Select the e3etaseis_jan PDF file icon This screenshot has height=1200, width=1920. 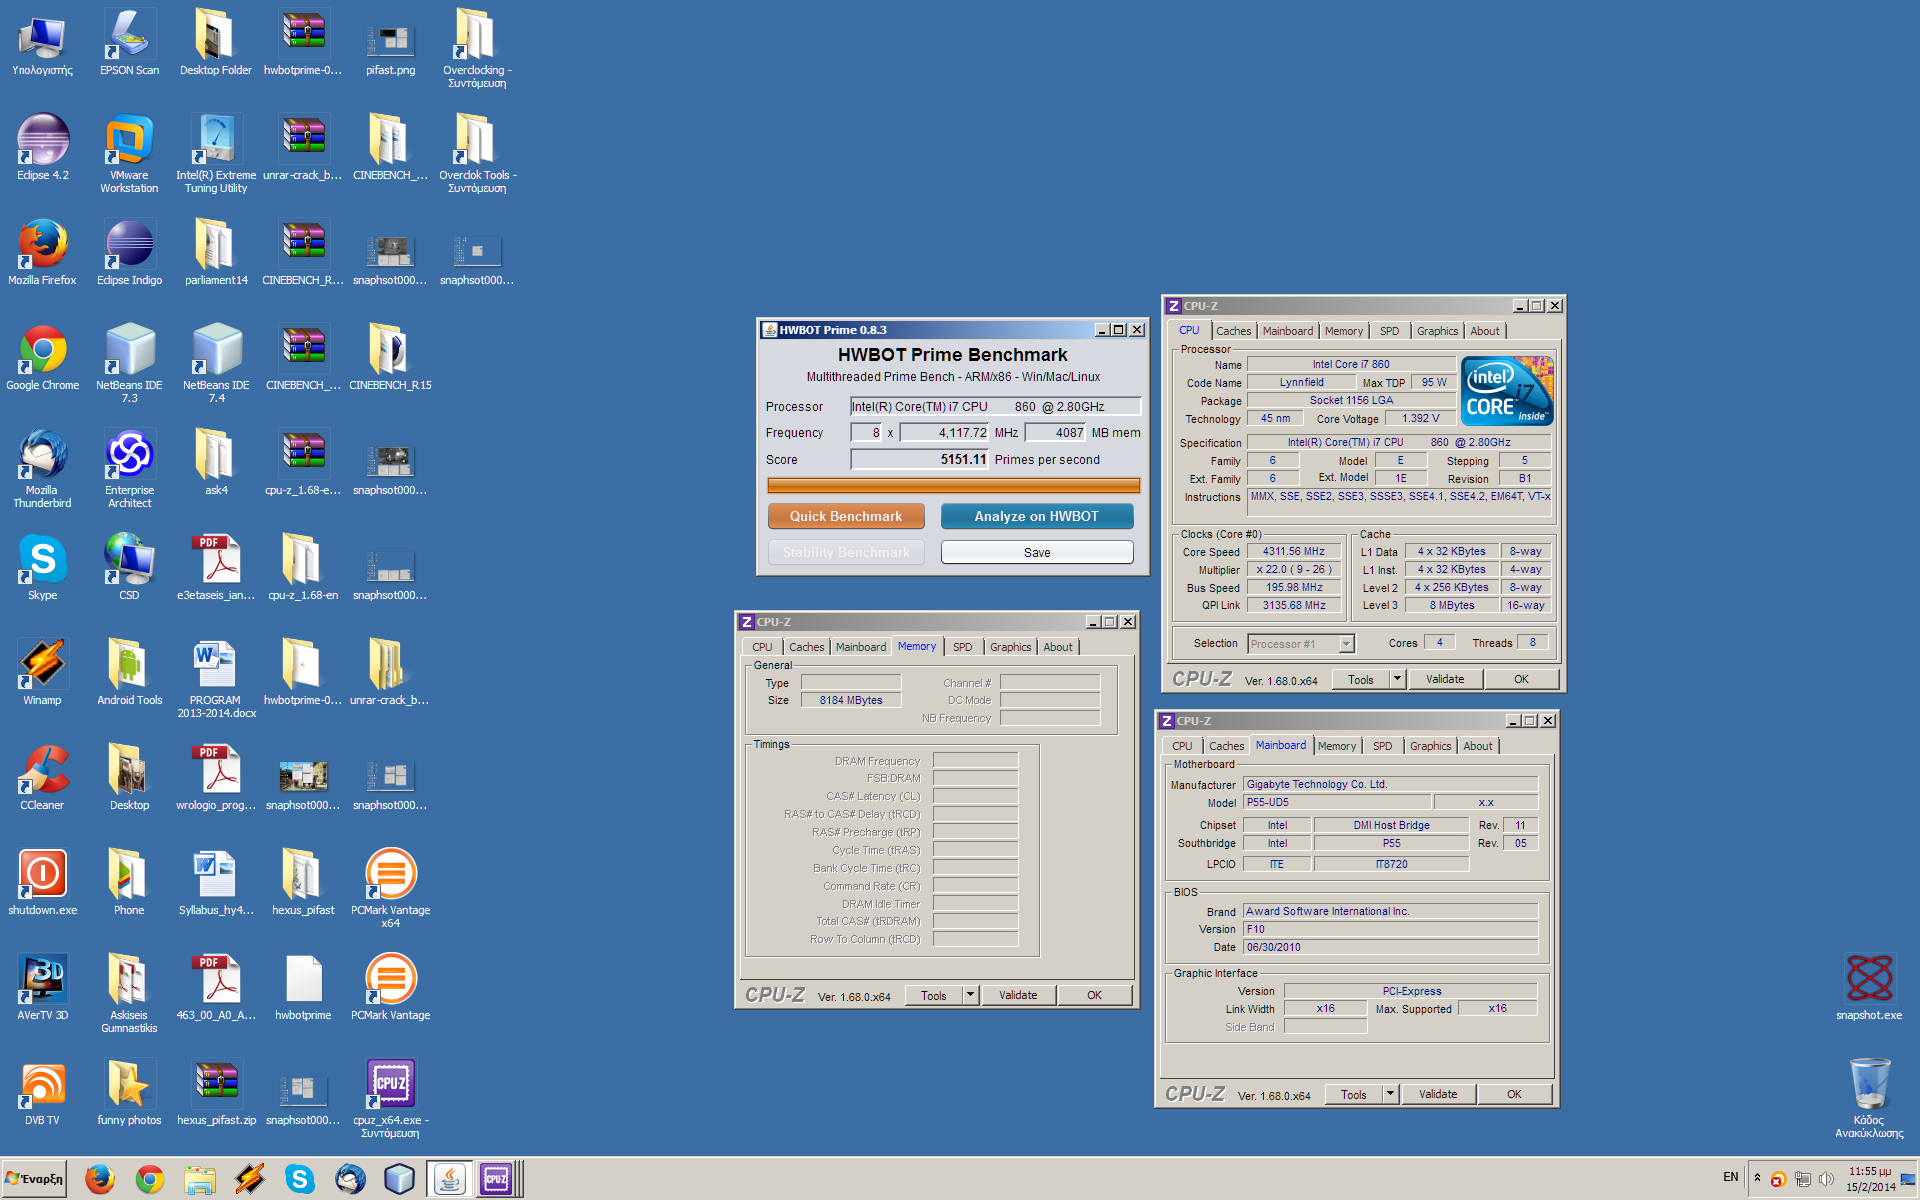[216, 568]
